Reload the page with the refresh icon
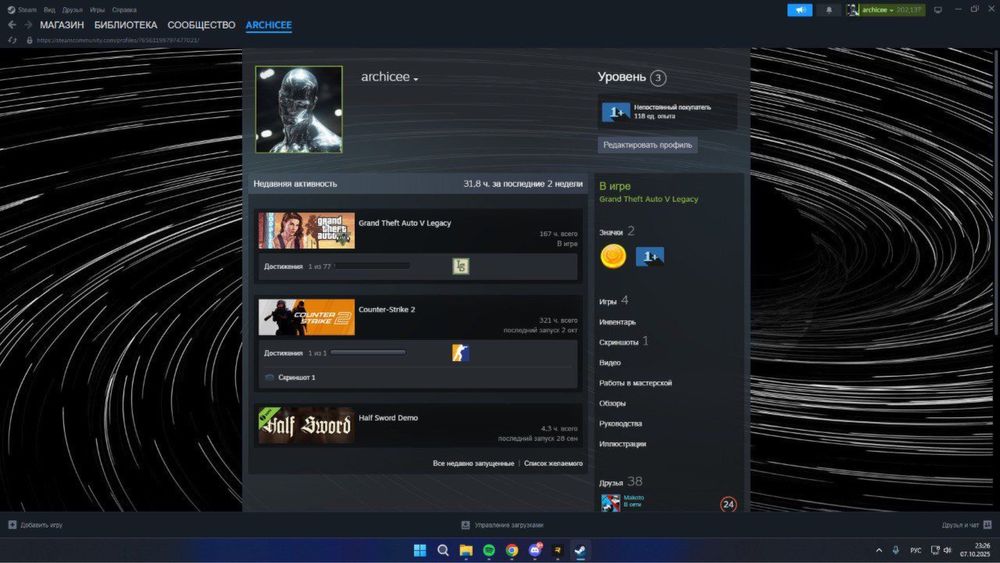1000x563 pixels. pos(12,40)
